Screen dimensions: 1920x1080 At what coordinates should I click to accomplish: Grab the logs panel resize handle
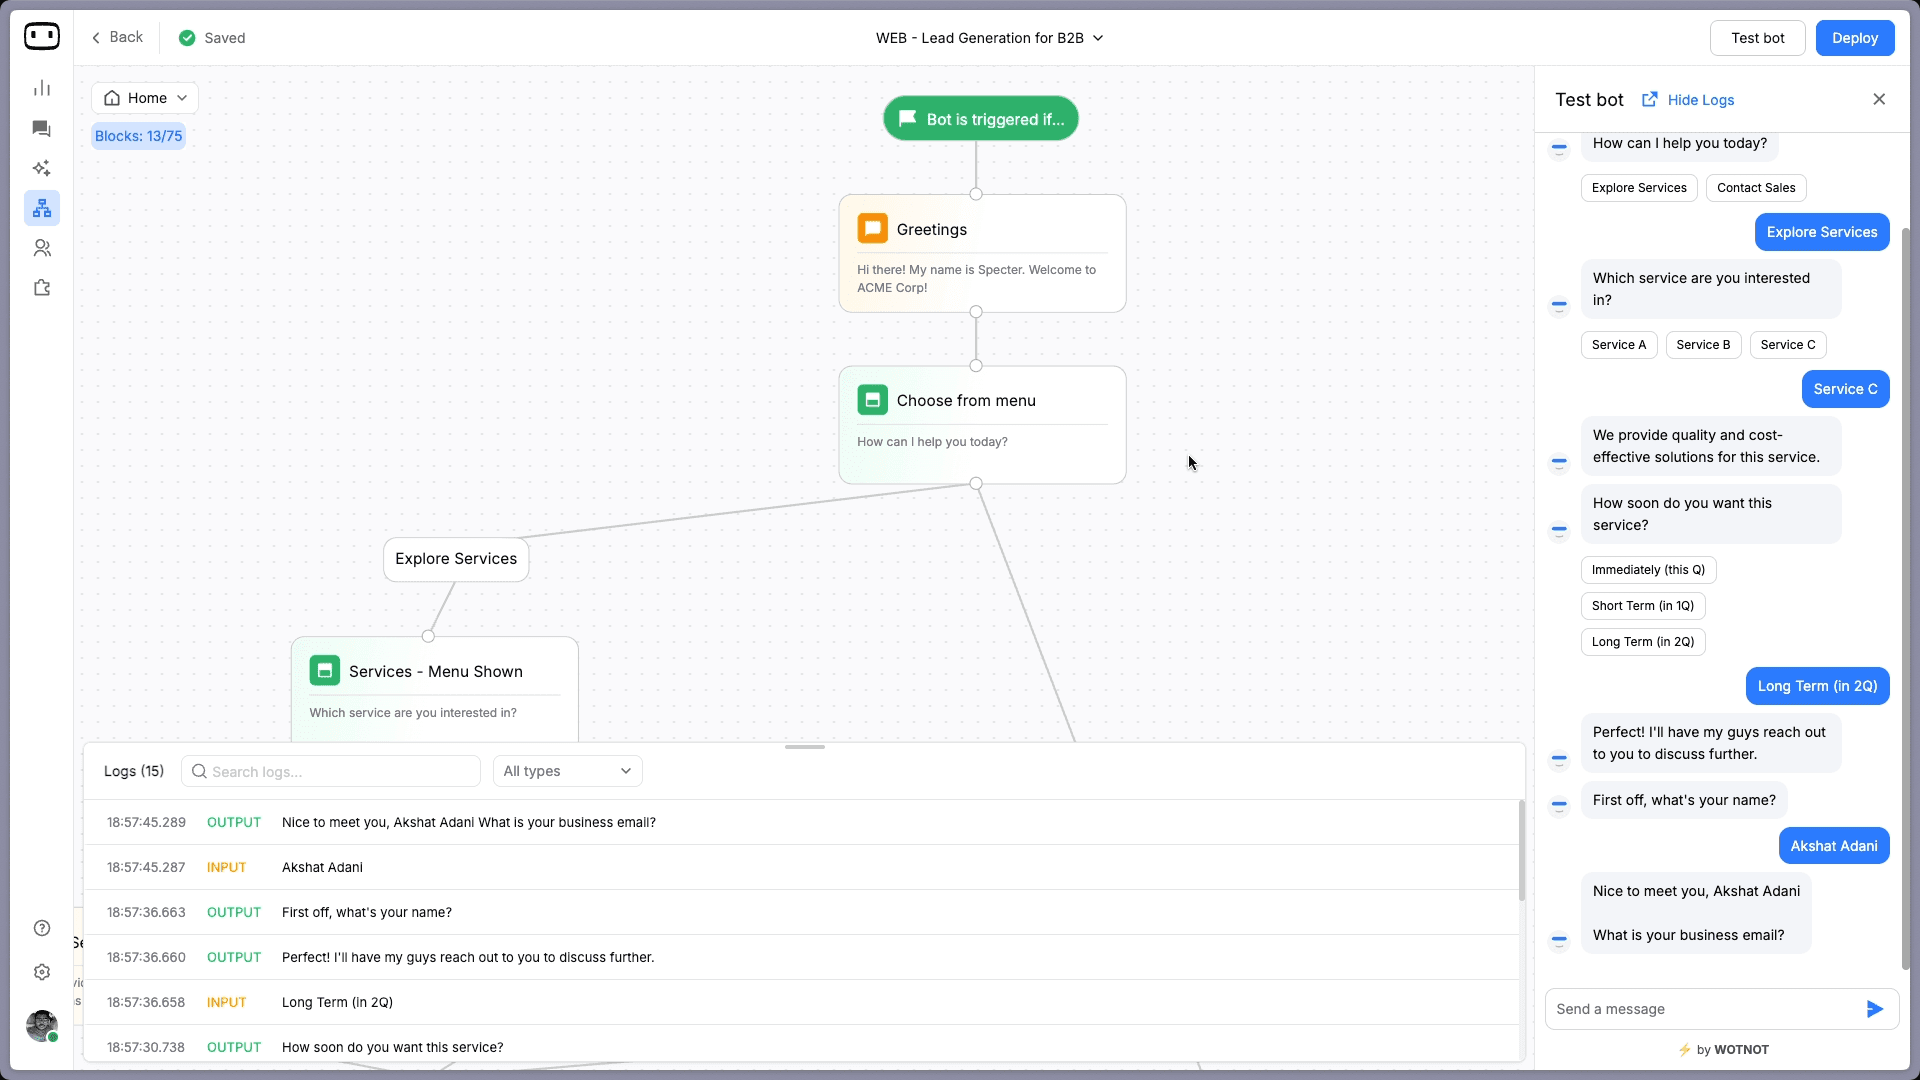coord(804,747)
